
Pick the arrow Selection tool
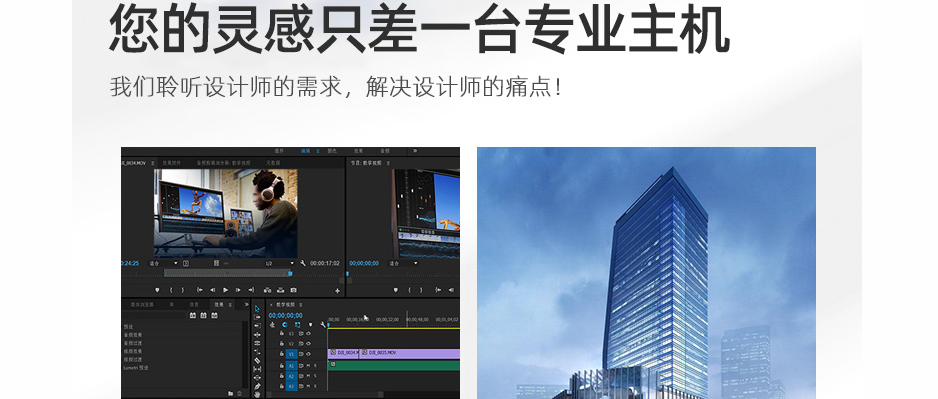point(257,309)
